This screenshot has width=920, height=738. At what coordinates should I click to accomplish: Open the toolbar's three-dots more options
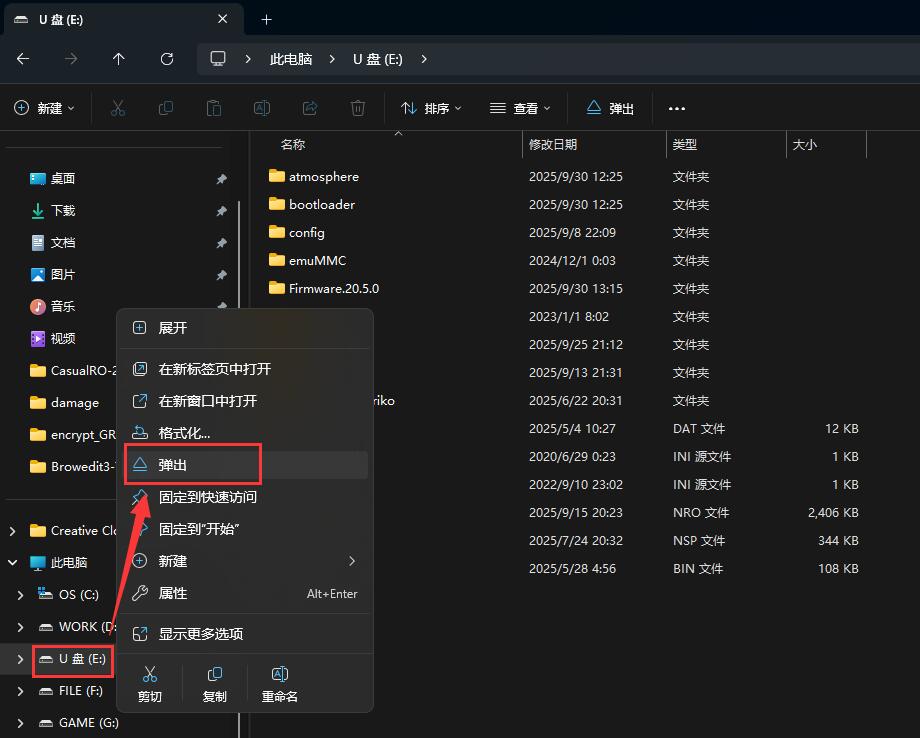(677, 108)
